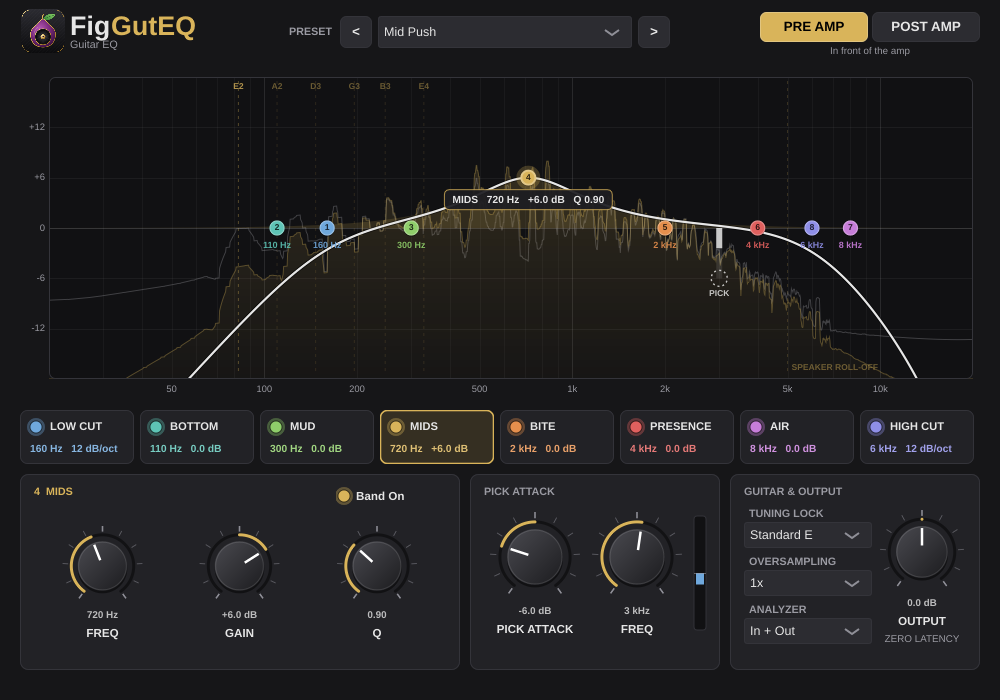The image size is (1000, 700).
Task: Click the MIDS FREQ knob
Action: pyautogui.click(x=102, y=565)
